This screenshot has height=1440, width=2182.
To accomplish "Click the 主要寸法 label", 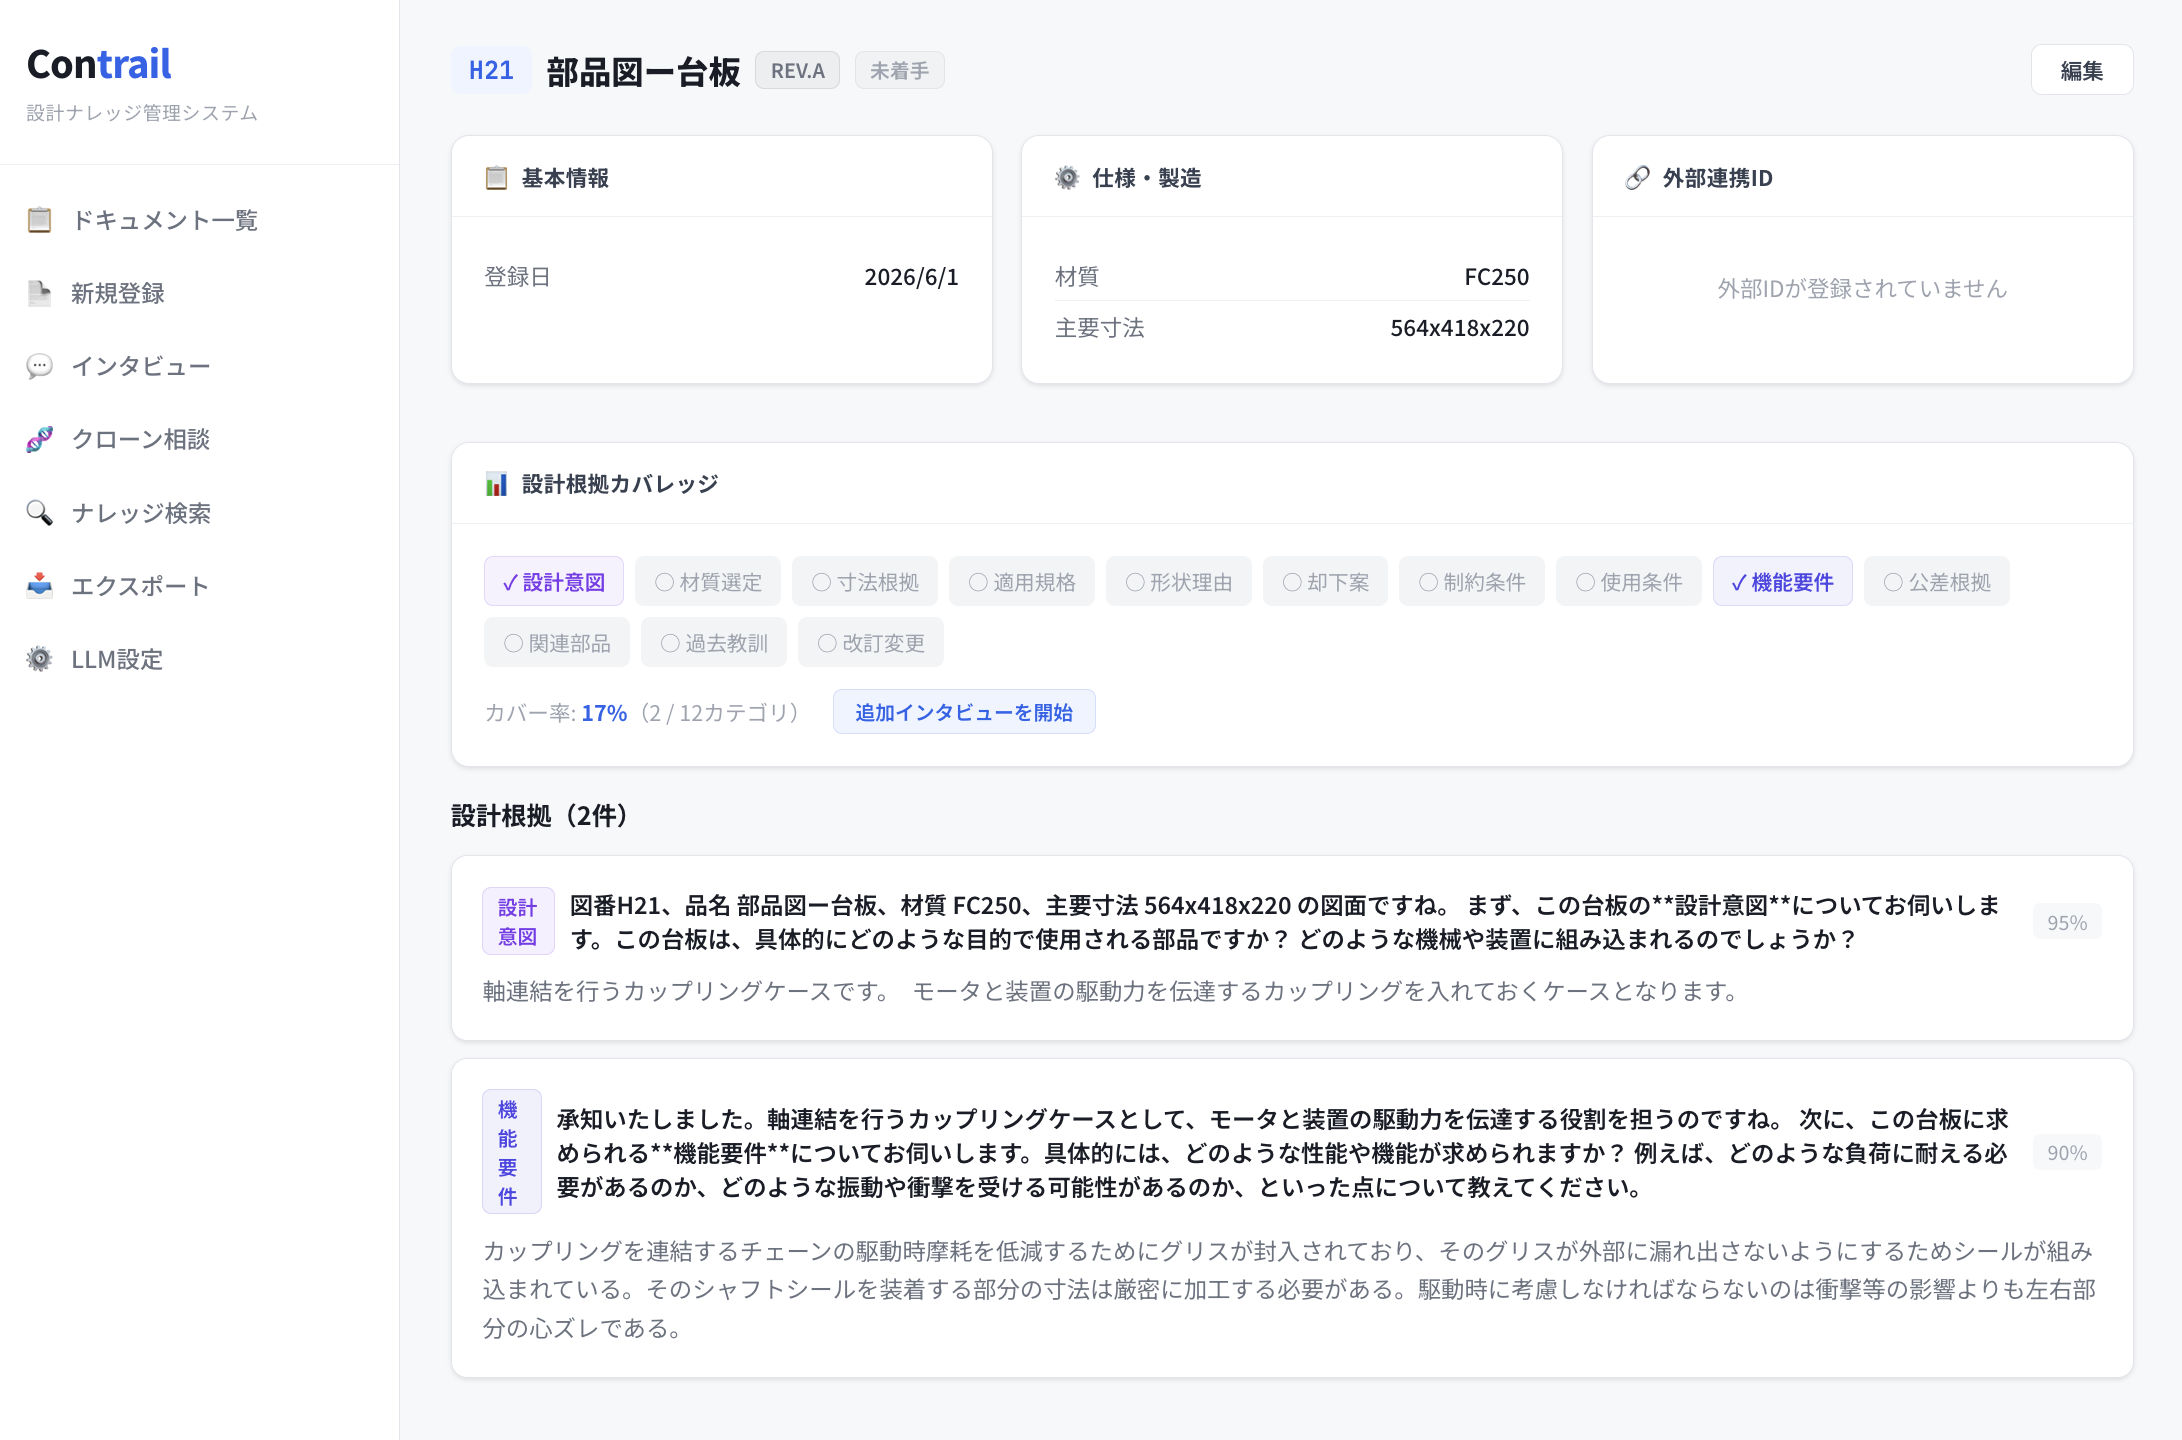I will (1099, 328).
